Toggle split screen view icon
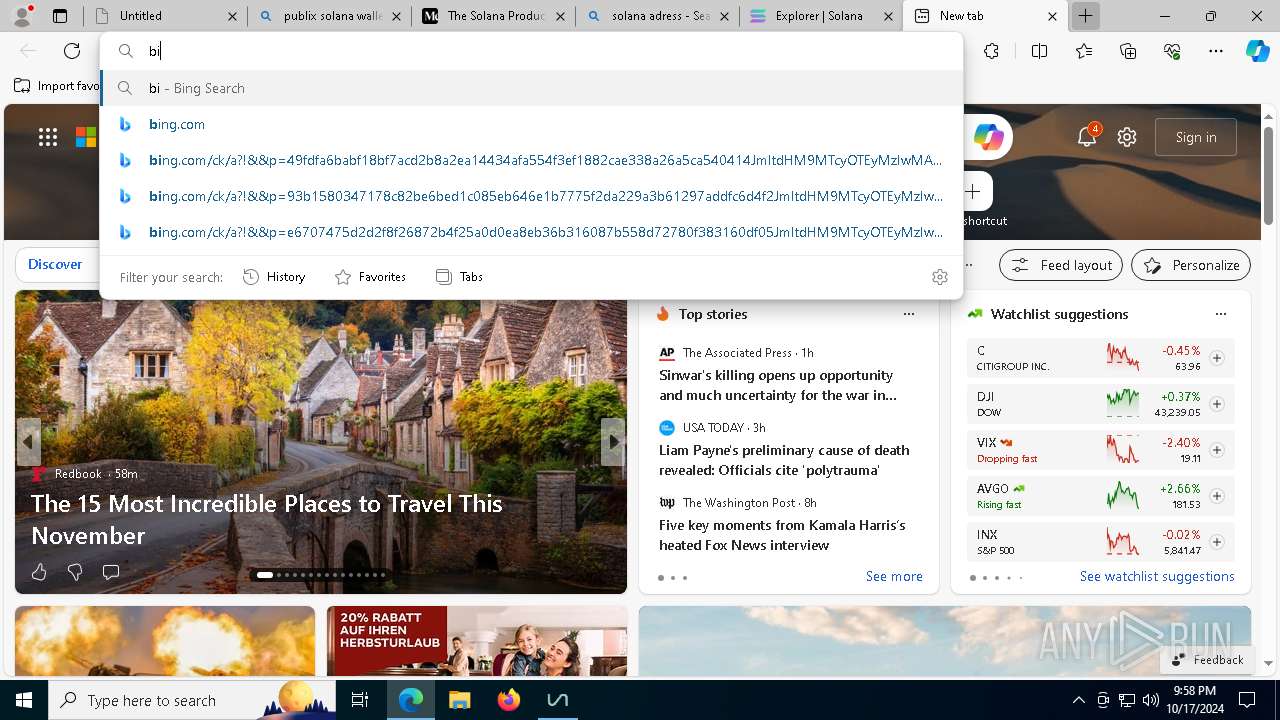This screenshot has height=720, width=1280. click(1039, 51)
